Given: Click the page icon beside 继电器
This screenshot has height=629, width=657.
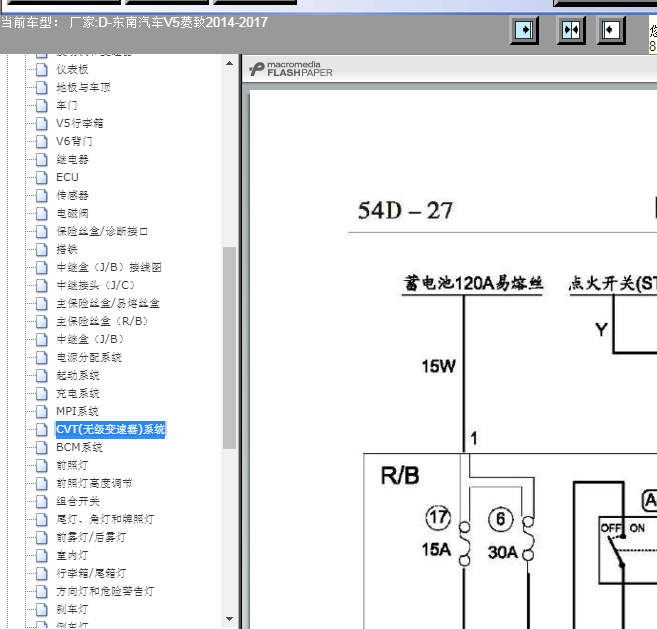Looking at the screenshot, I should (41, 159).
